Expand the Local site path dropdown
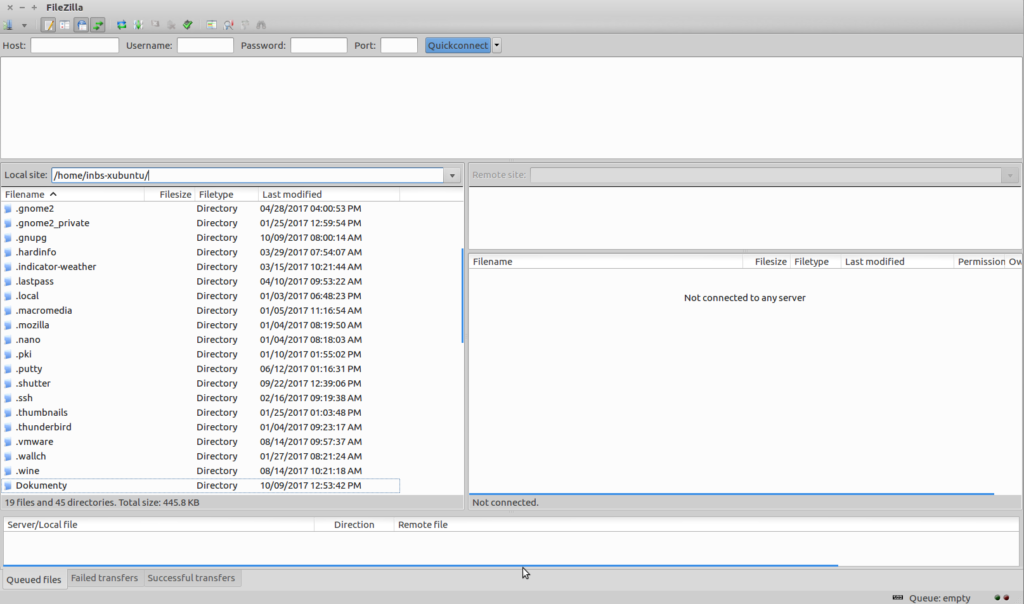 tap(452, 175)
